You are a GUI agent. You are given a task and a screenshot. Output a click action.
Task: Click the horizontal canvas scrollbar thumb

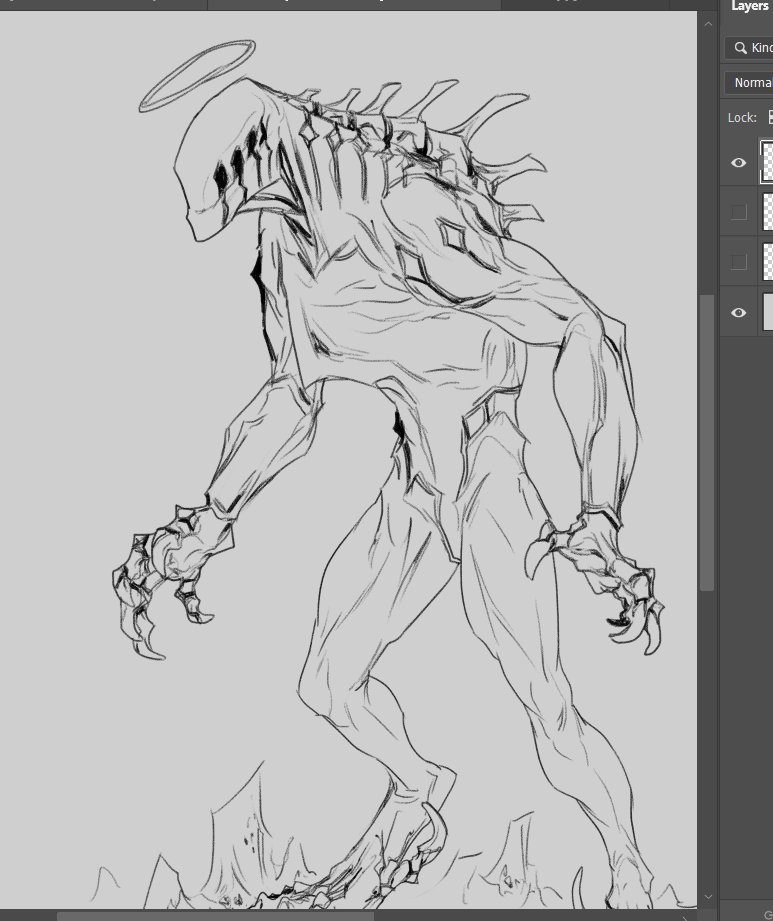click(215, 916)
